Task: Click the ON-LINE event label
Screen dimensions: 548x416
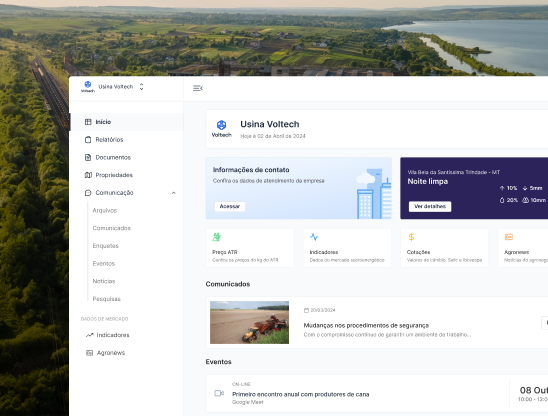Action: (x=241, y=384)
